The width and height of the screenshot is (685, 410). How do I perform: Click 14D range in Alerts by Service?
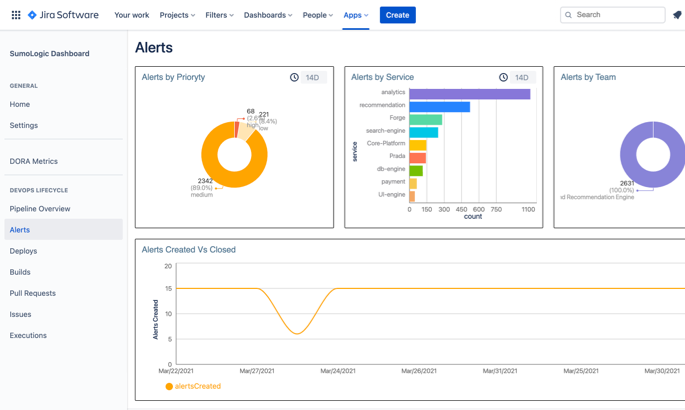(522, 77)
